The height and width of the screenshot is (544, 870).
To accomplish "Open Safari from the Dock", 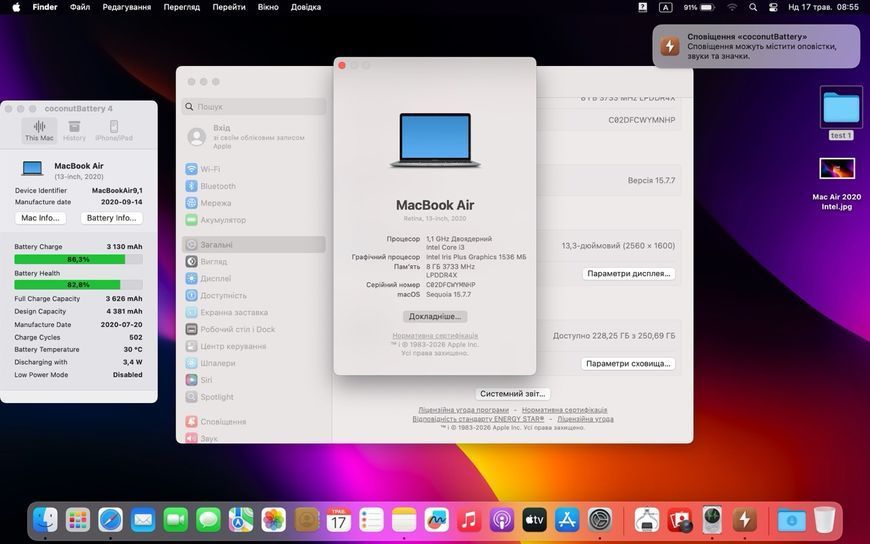I will [110, 520].
